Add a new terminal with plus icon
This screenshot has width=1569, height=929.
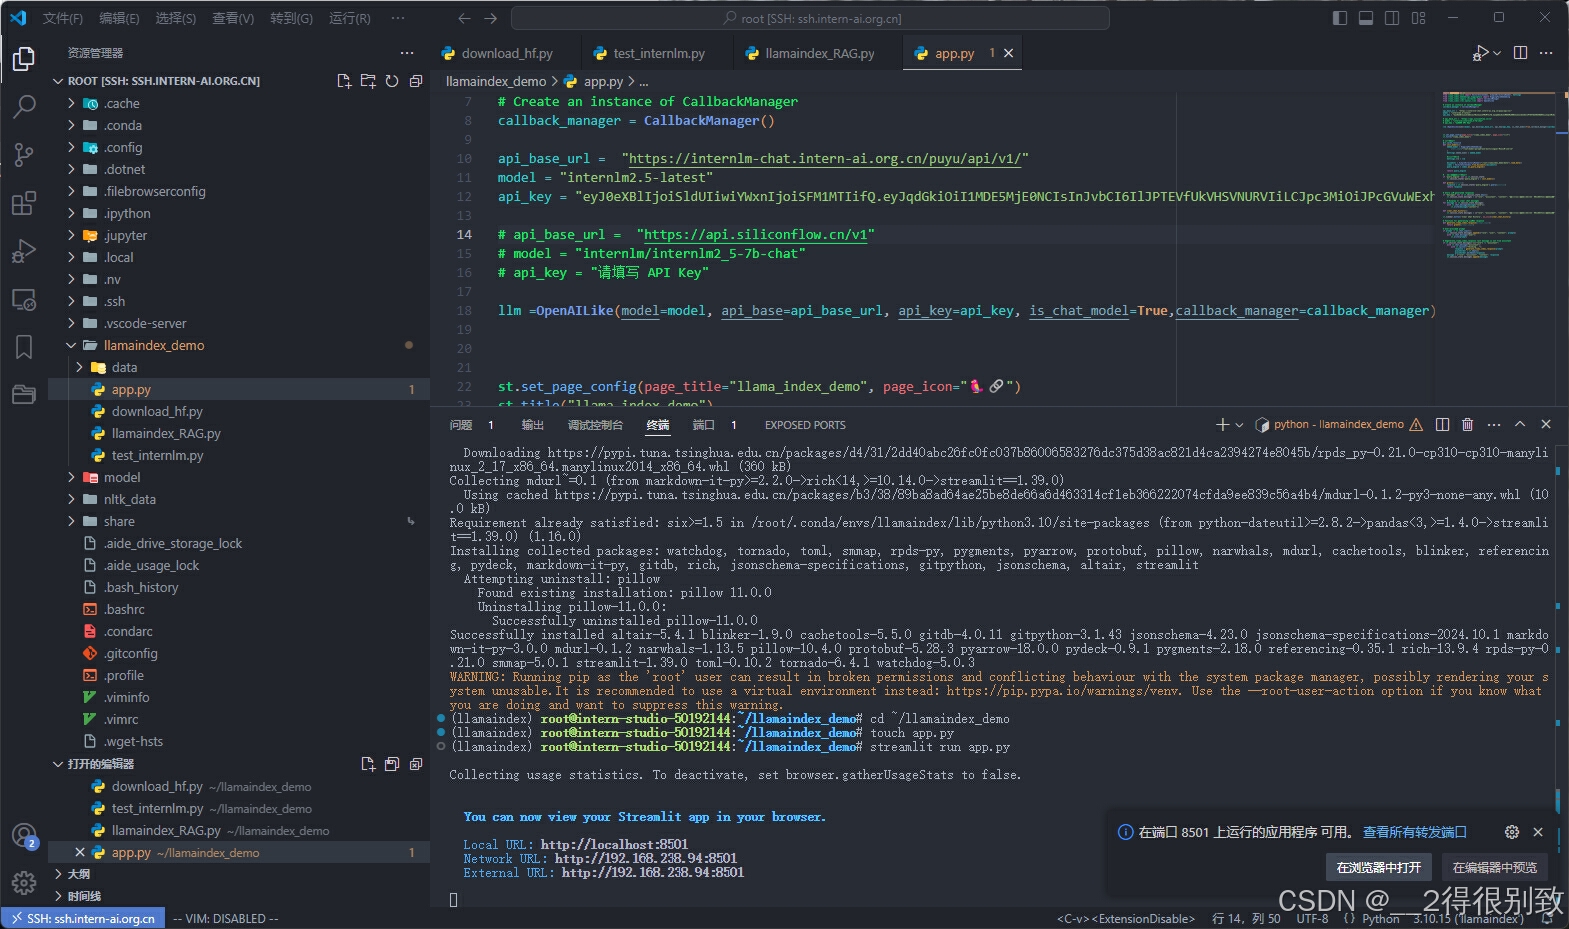(1222, 424)
